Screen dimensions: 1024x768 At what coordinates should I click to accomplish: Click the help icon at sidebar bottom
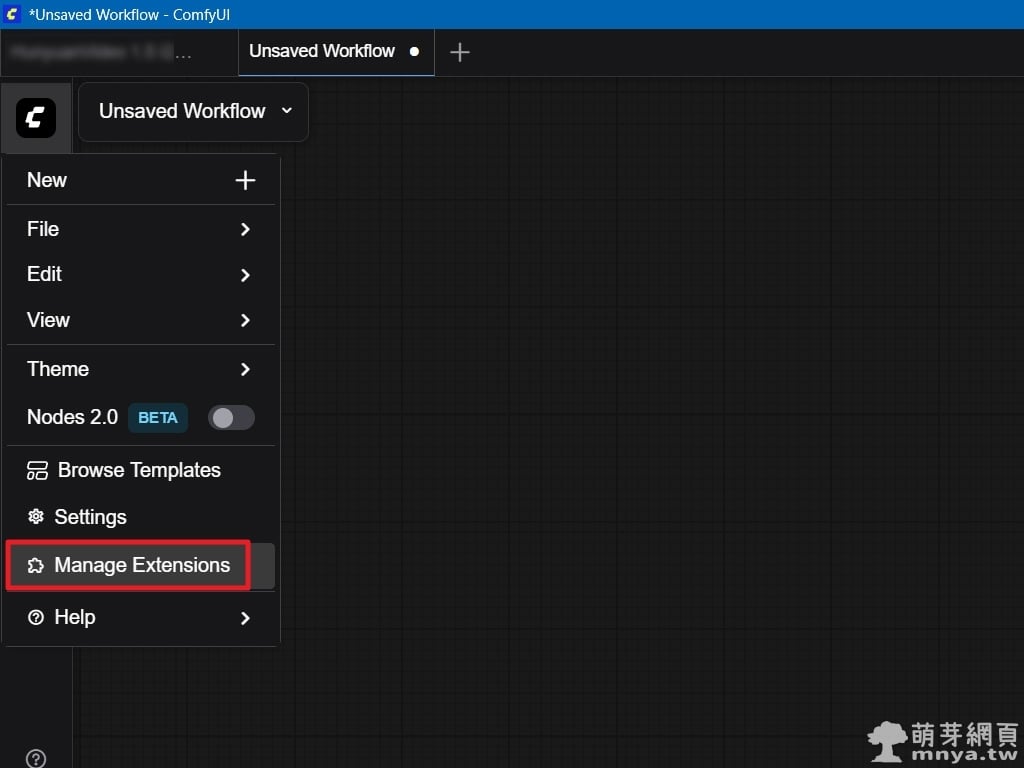pyautogui.click(x=36, y=758)
